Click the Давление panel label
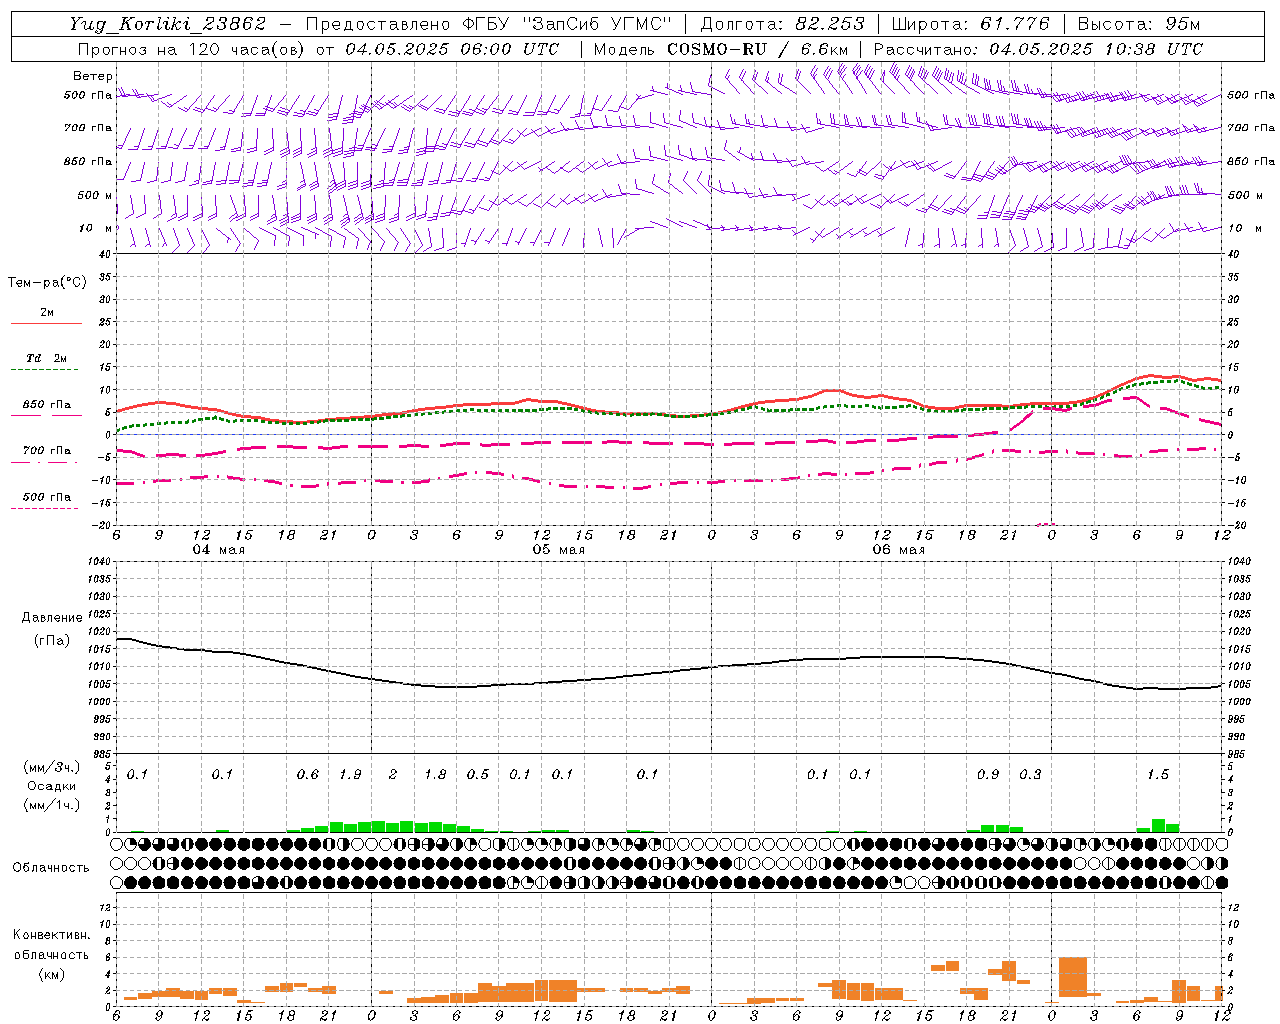This screenshot has height=1024, width=1280. (x=52, y=618)
